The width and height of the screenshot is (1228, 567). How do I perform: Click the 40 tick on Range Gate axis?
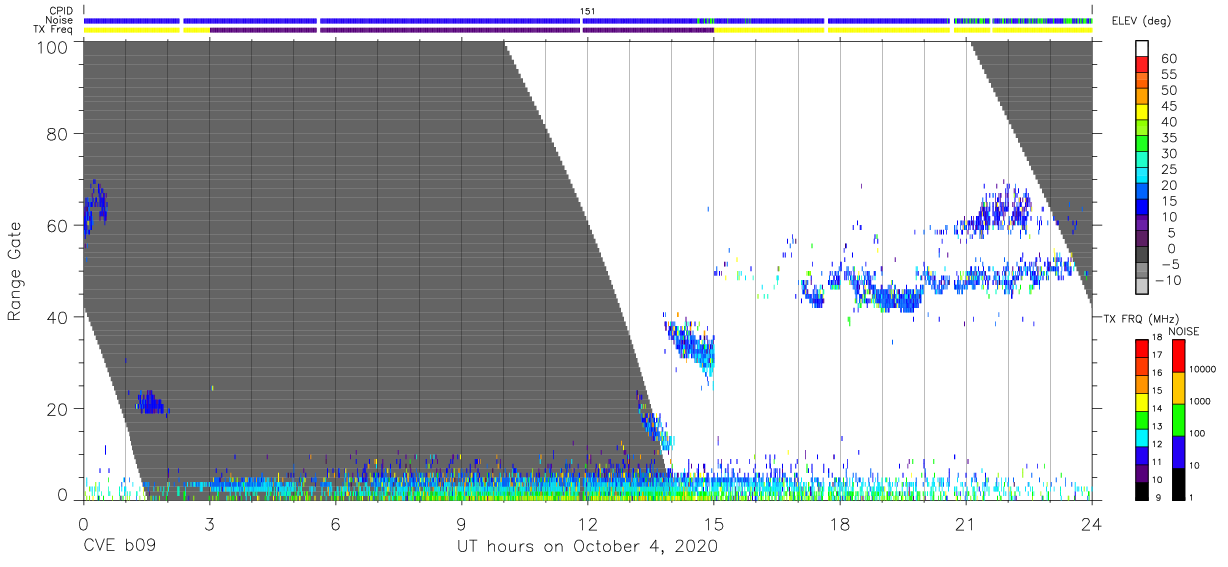(x=57, y=317)
